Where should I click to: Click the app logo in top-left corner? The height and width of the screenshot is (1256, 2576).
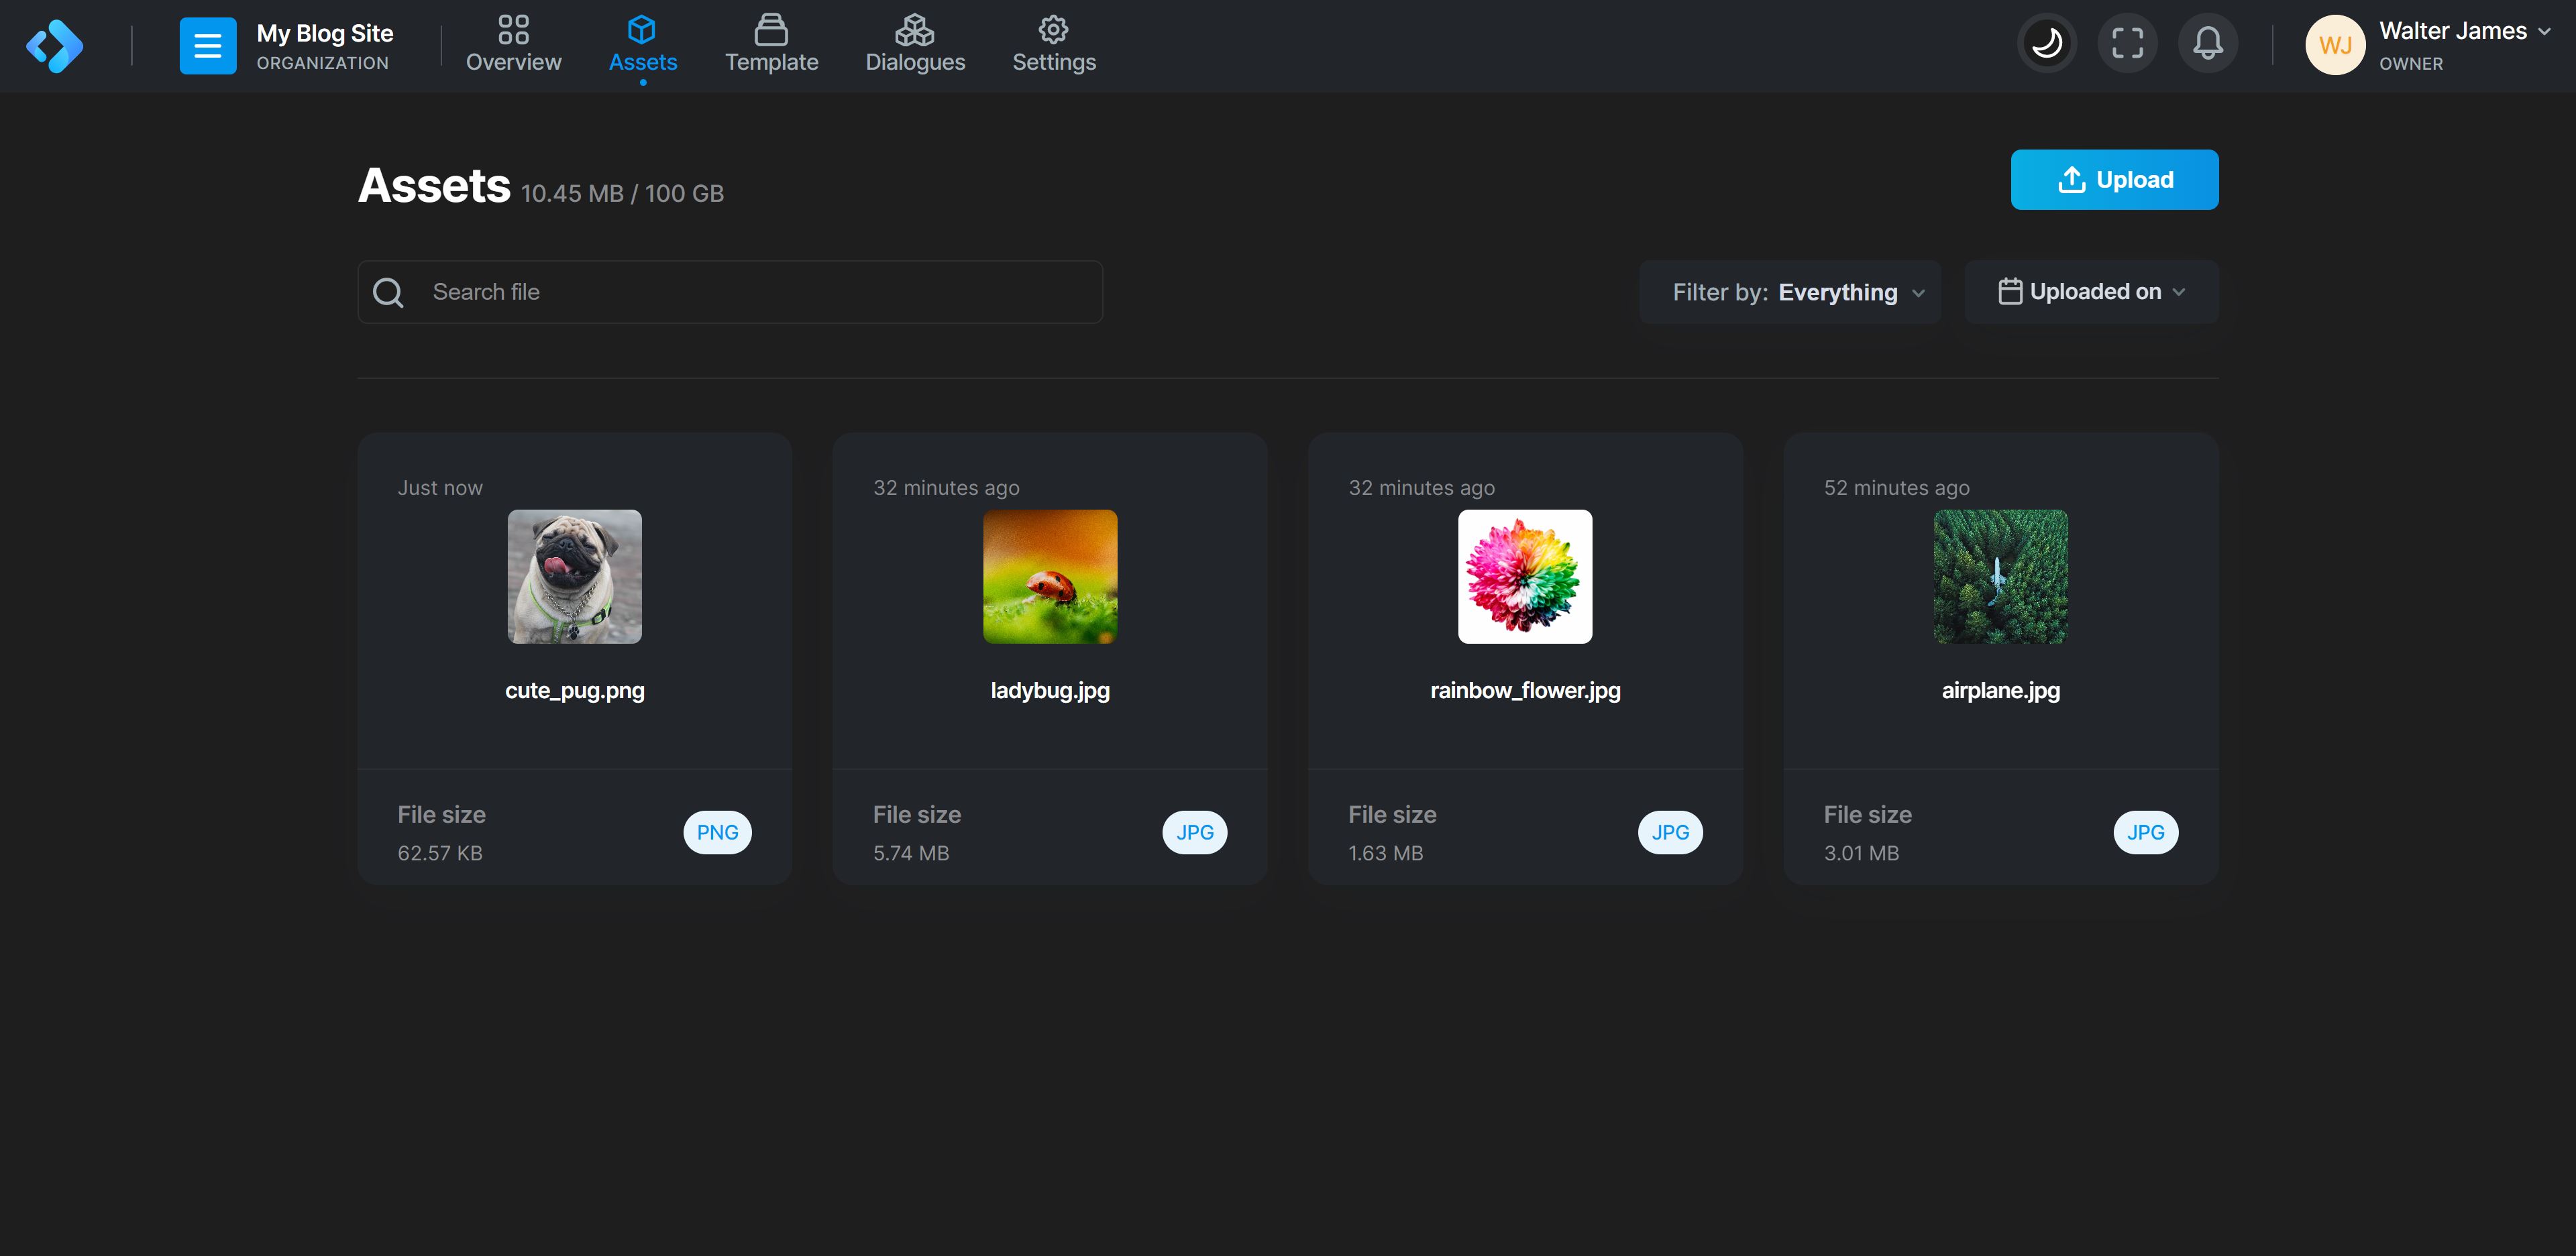pyautogui.click(x=54, y=46)
